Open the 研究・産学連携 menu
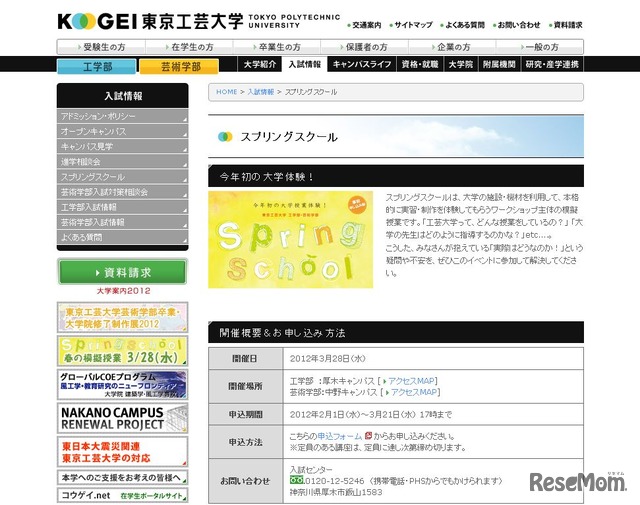This screenshot has height=505, width=640. 552,64
